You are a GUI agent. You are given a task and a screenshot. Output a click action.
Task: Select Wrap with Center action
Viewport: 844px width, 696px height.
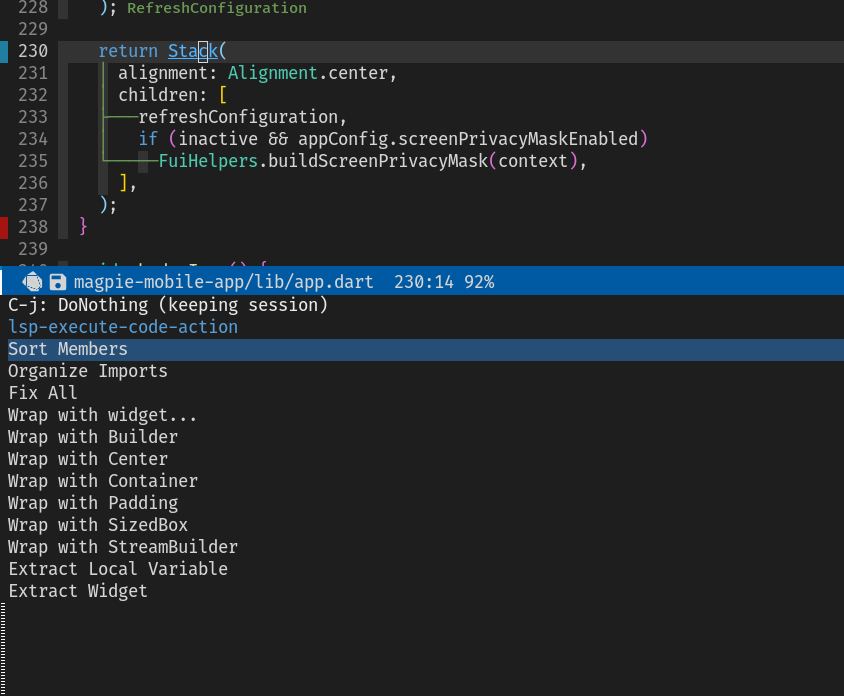click(88, 459)
